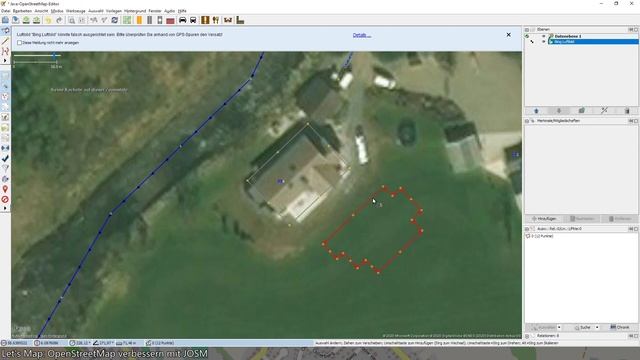Viewport: 640px width, 360px height.
Task: Click the upload data icon
Action: tap(36, 20)
